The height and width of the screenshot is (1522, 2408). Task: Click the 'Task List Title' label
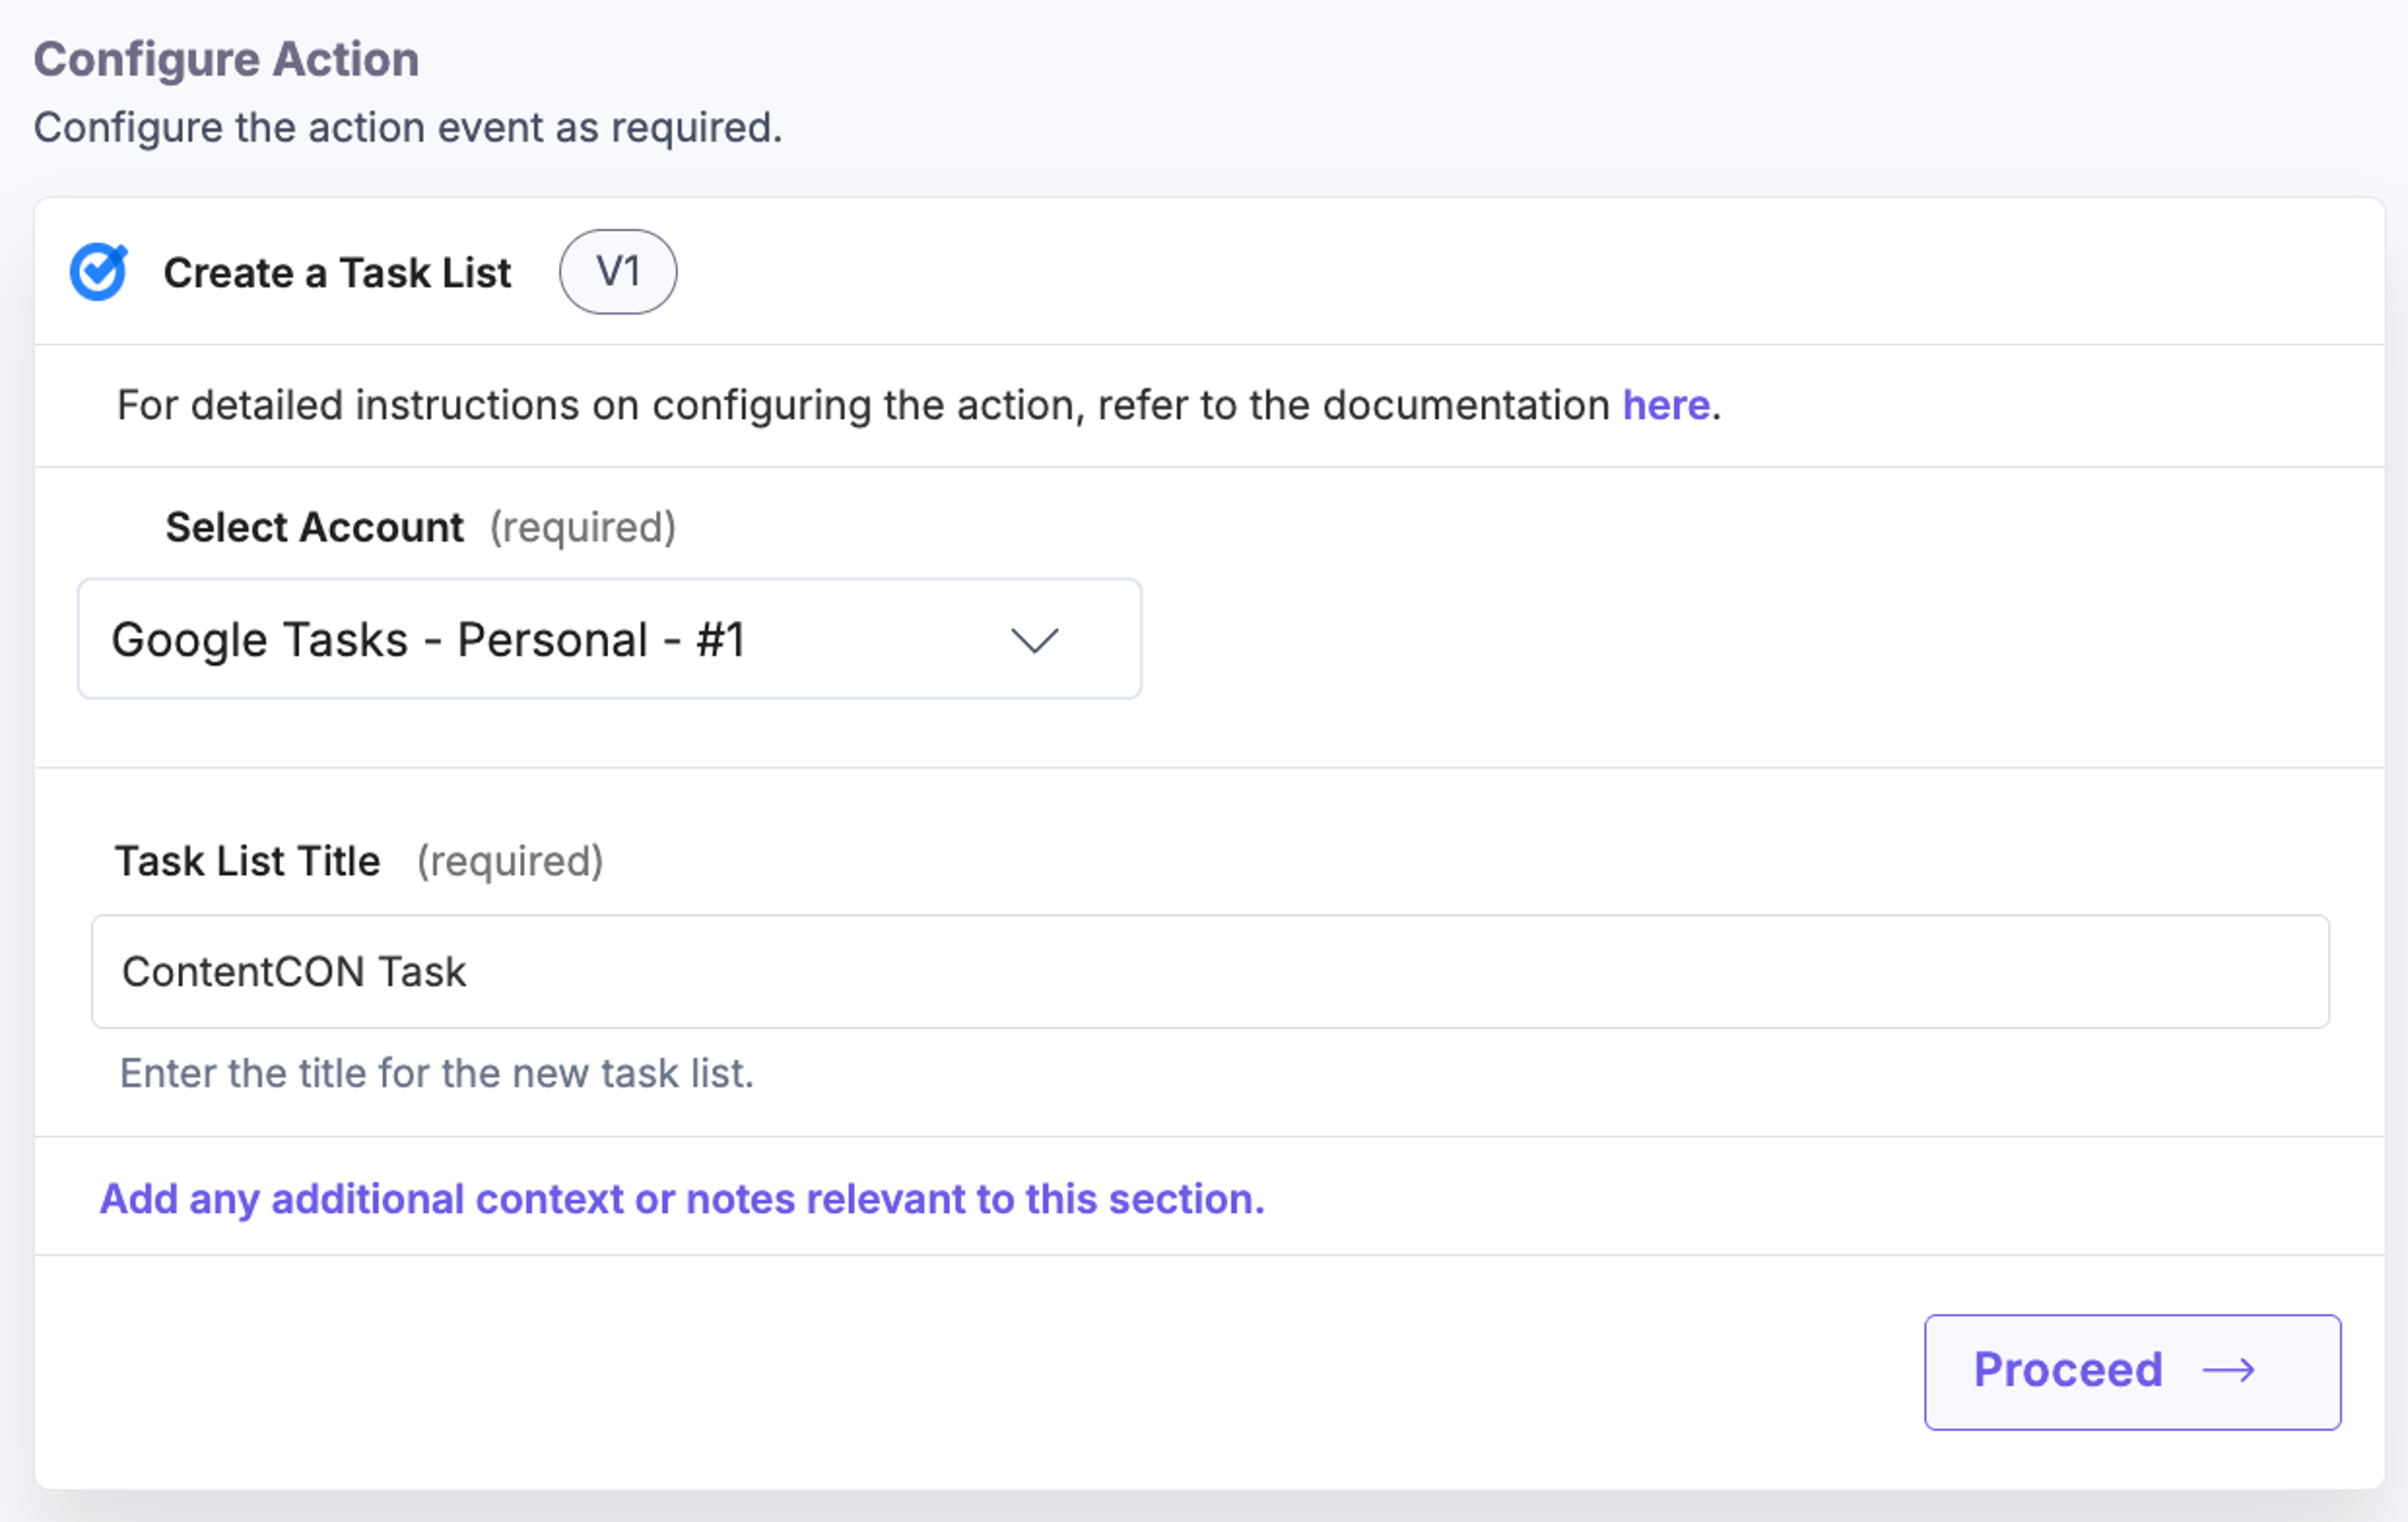point(247,861)
